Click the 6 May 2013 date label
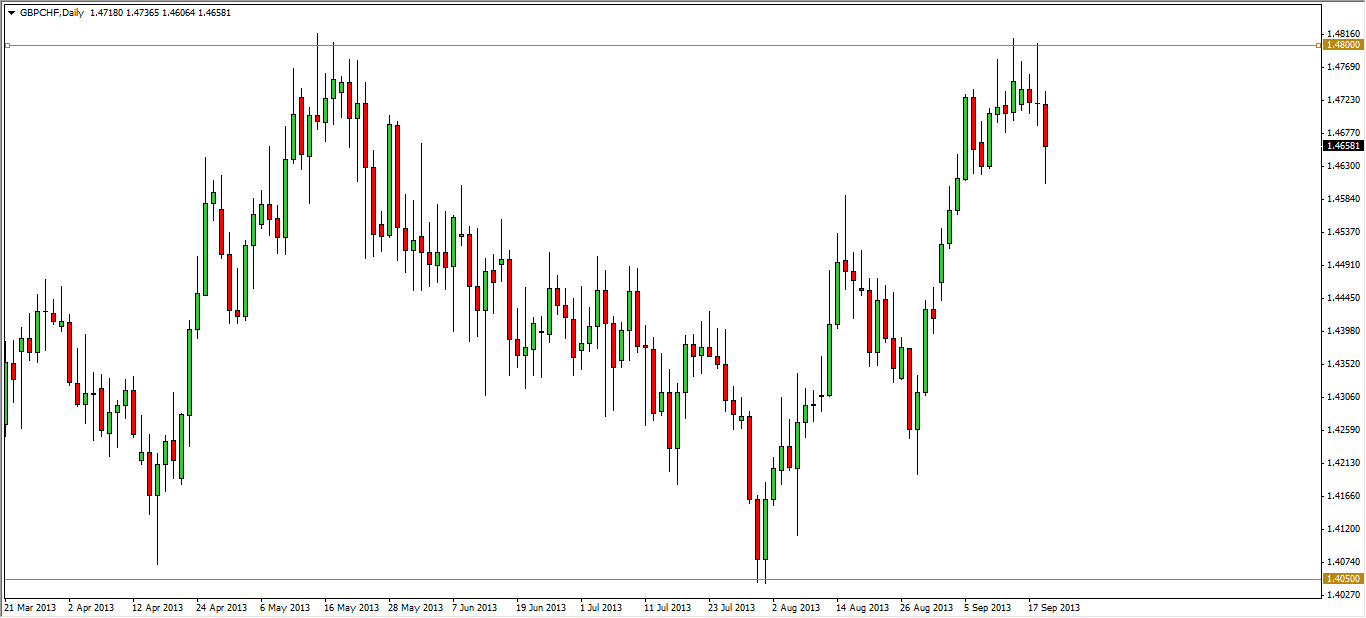 click(285, 607)
